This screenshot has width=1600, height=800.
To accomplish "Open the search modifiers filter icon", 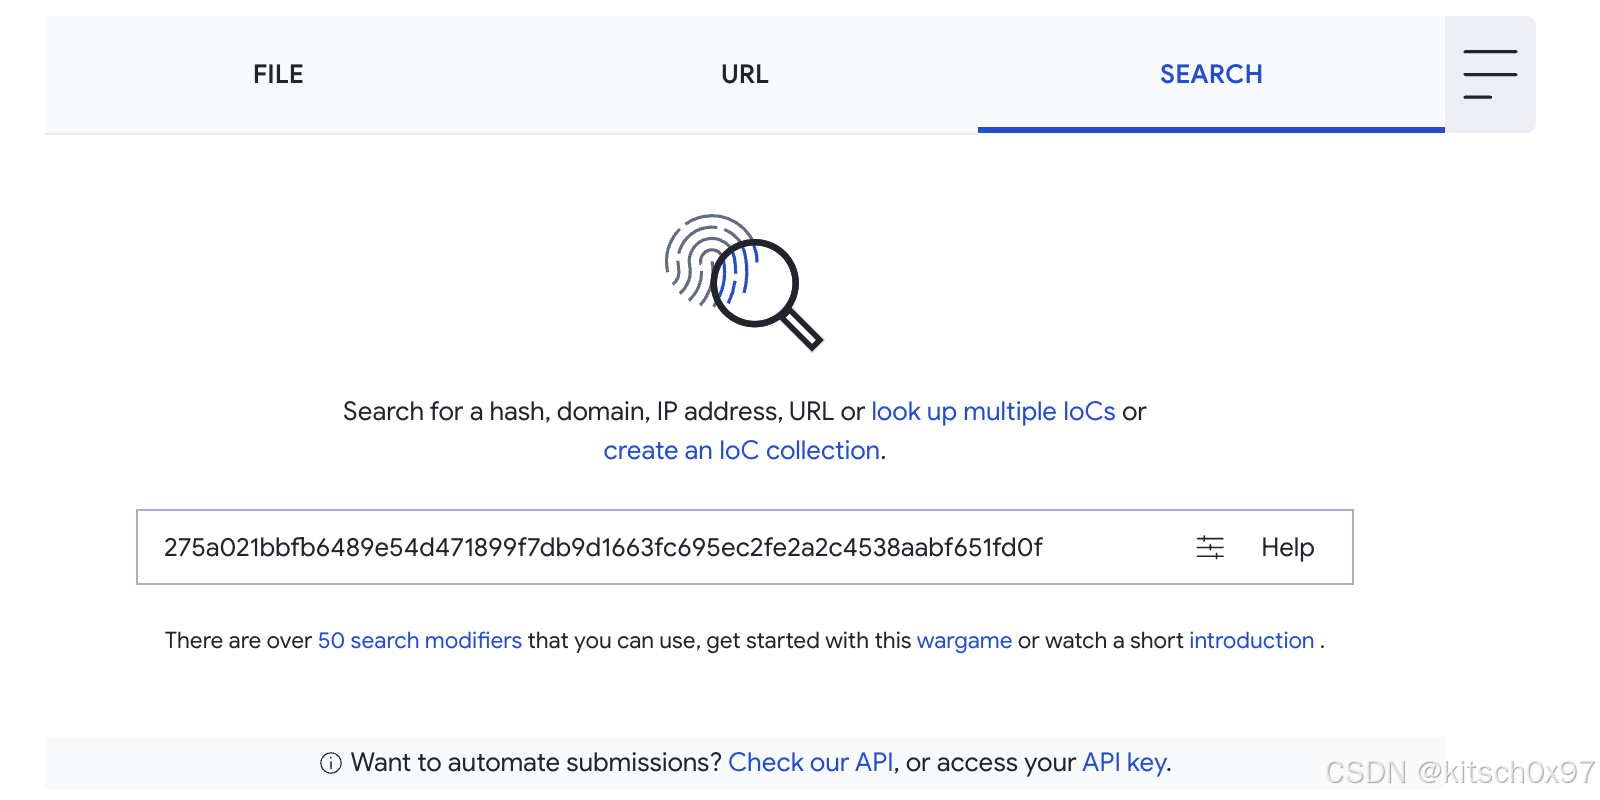I will click(x=1210, y=547).
